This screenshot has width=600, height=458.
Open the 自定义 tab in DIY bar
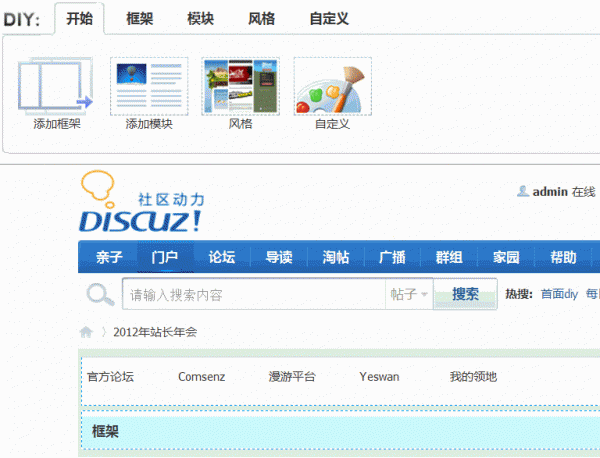(x=329, y=19)
